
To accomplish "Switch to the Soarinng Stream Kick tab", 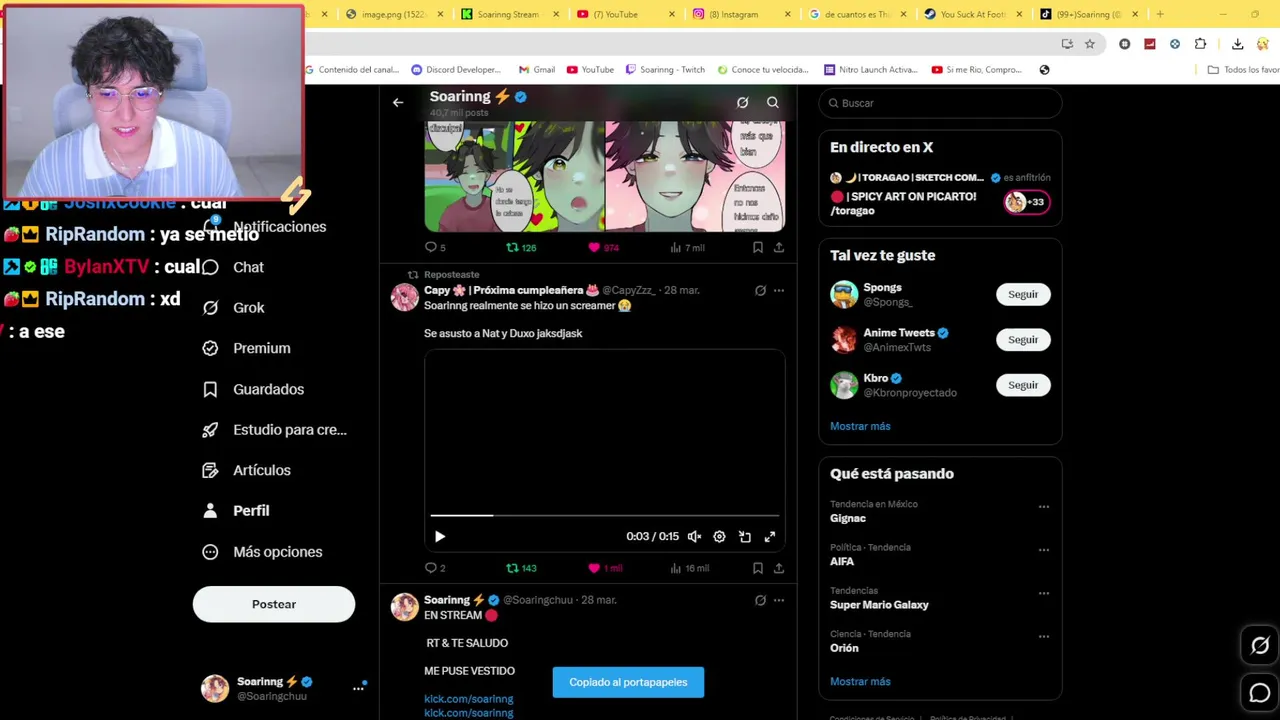I will [x=508, y=14].
